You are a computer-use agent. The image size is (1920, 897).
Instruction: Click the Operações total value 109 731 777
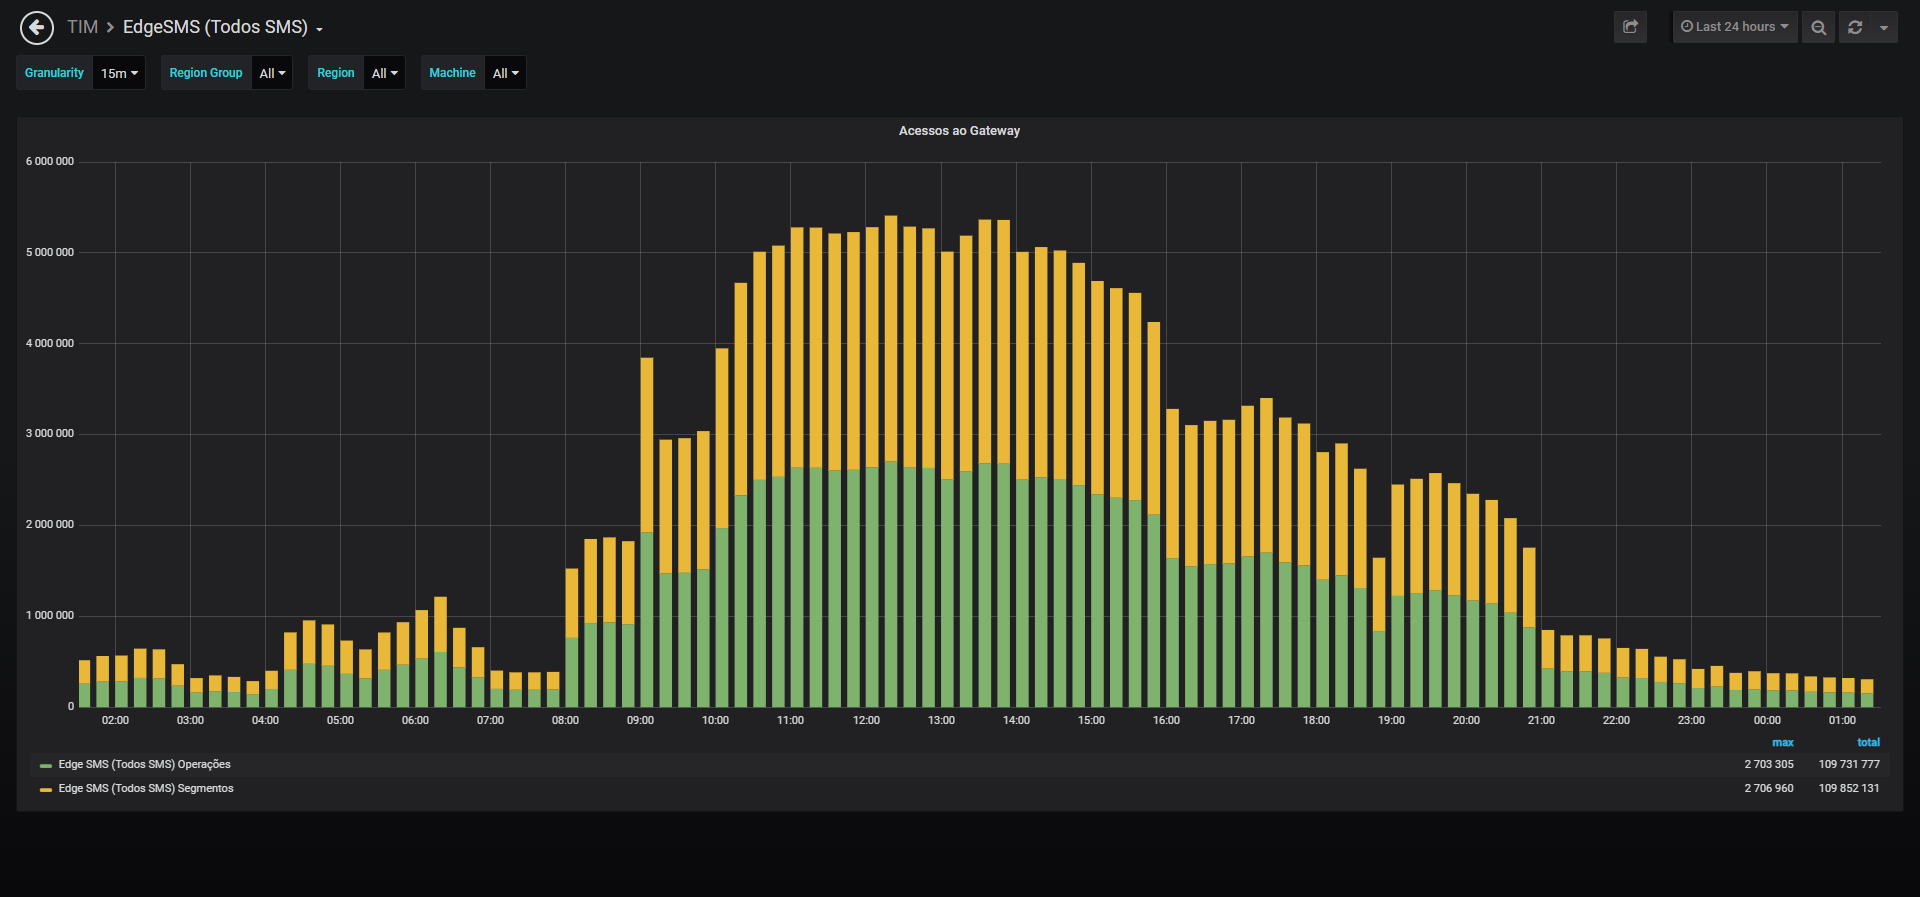tap(1849, 765)
